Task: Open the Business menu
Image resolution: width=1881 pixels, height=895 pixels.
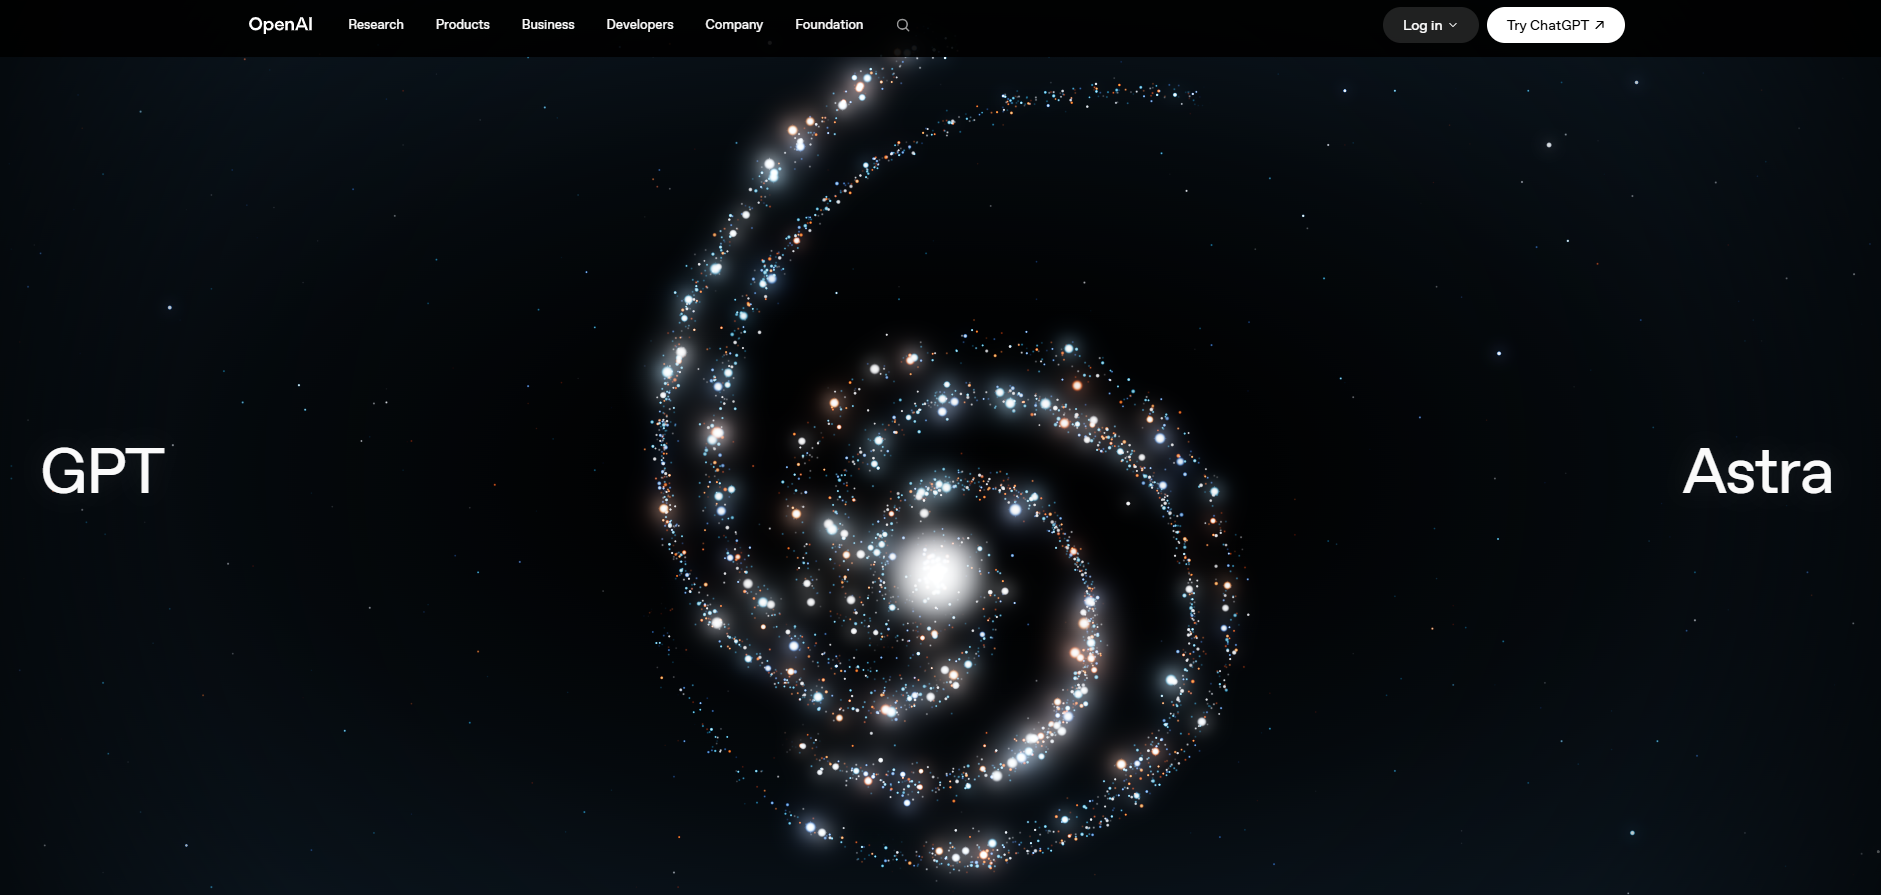Action: [548, 24]
